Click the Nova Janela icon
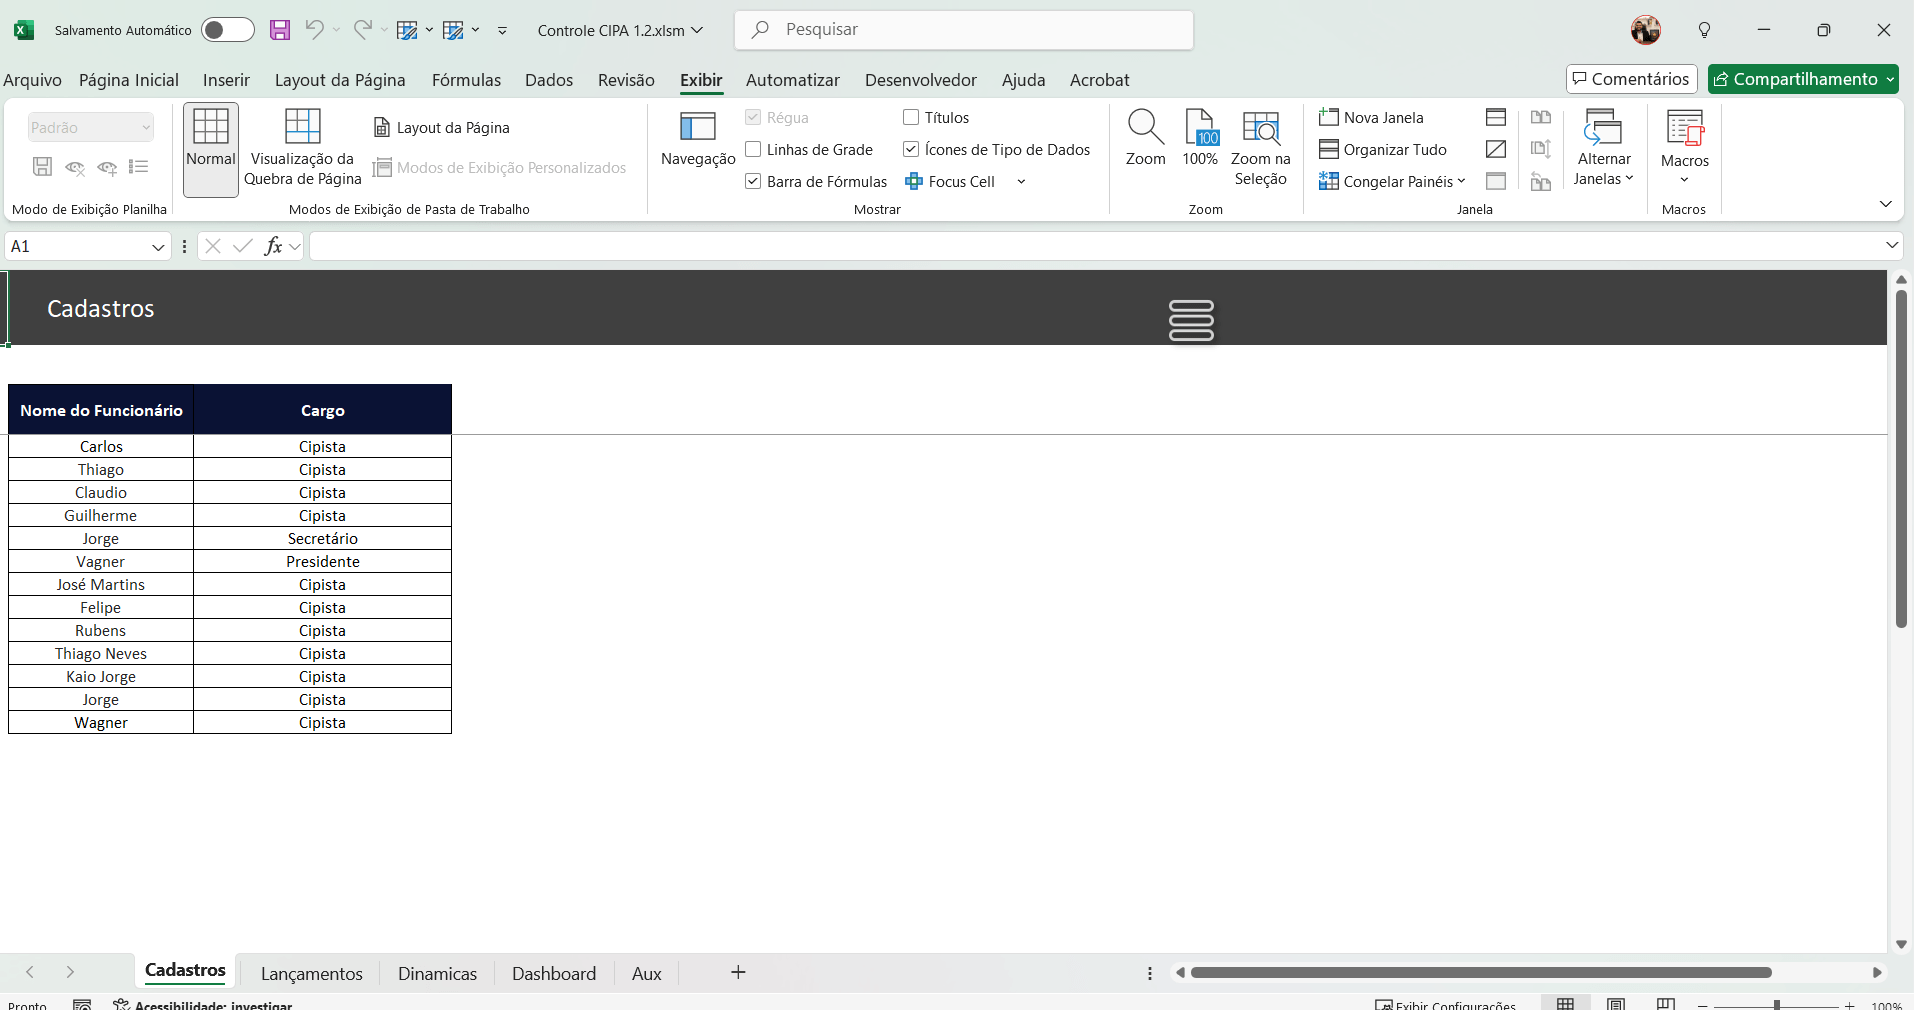This screenshot has height=1010, width=1914. point(1329,117)
